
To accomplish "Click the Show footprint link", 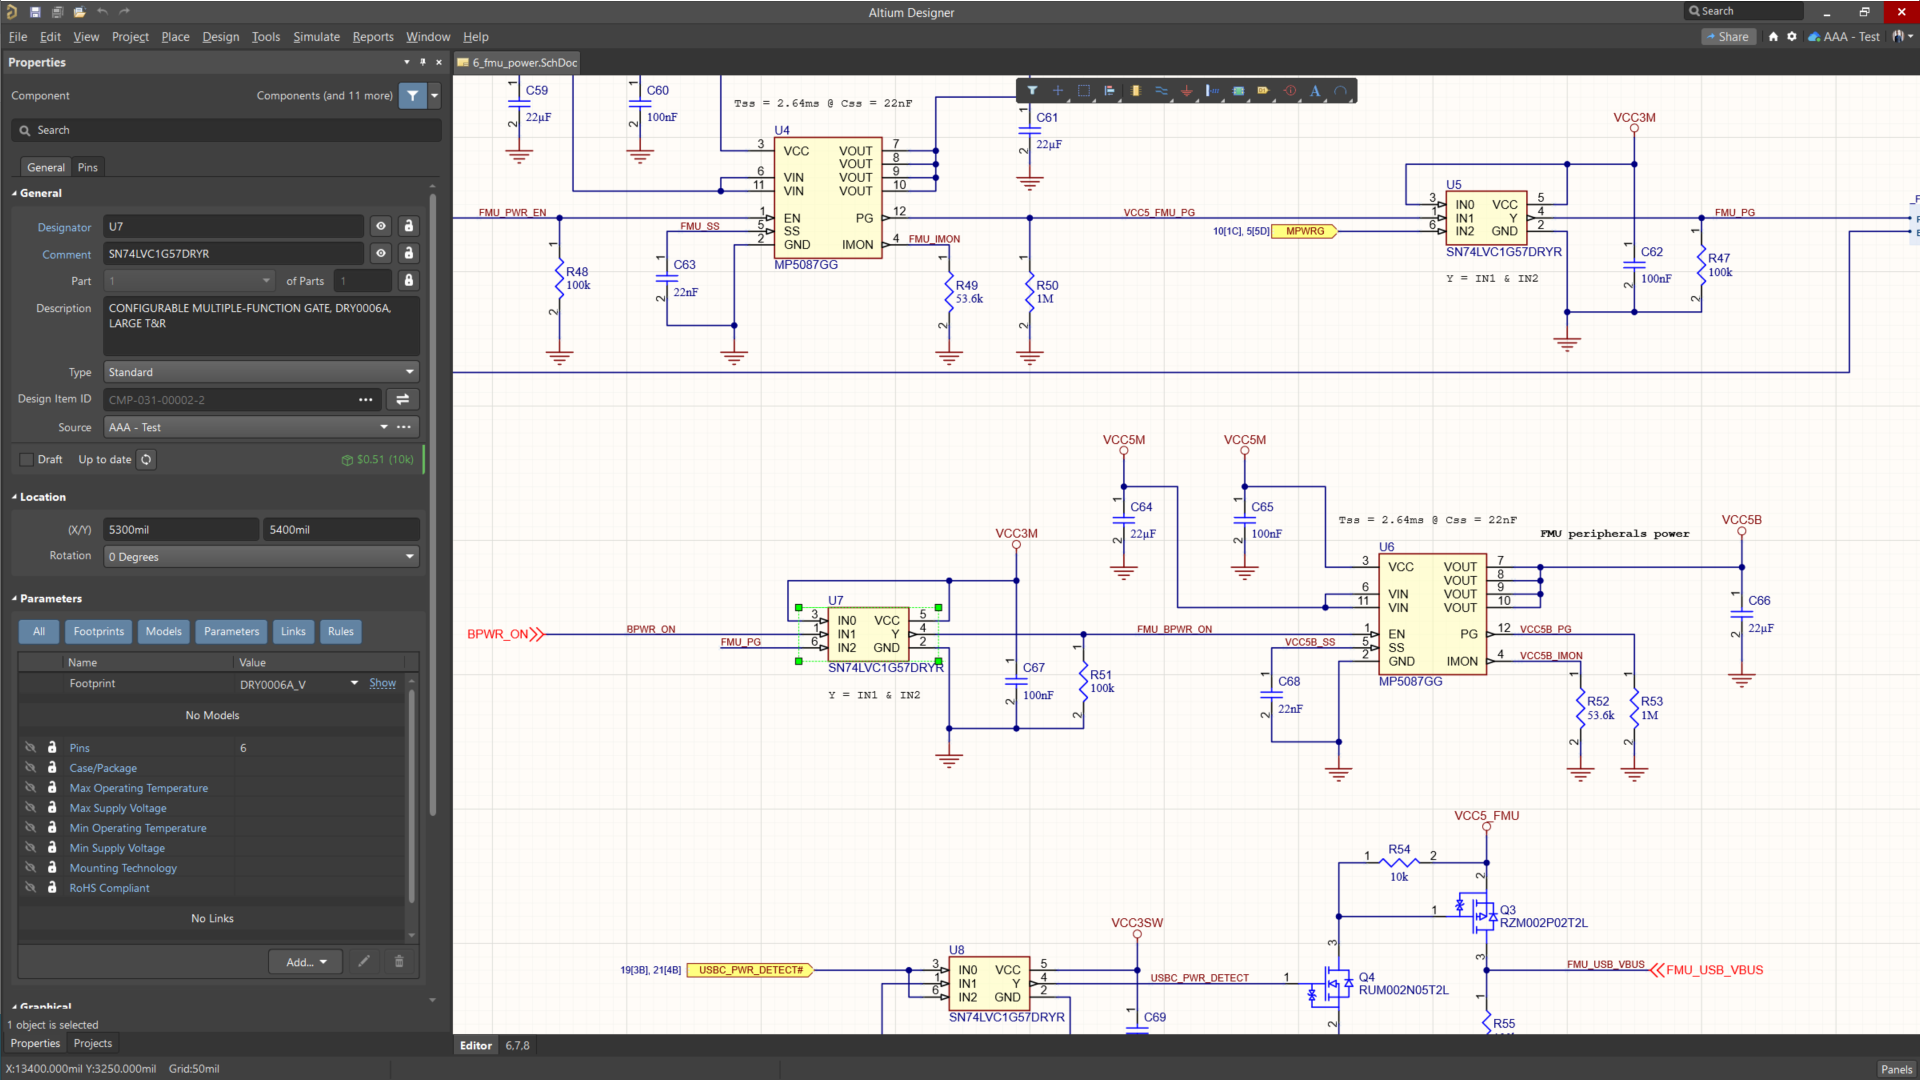I will tap(382, 684).
